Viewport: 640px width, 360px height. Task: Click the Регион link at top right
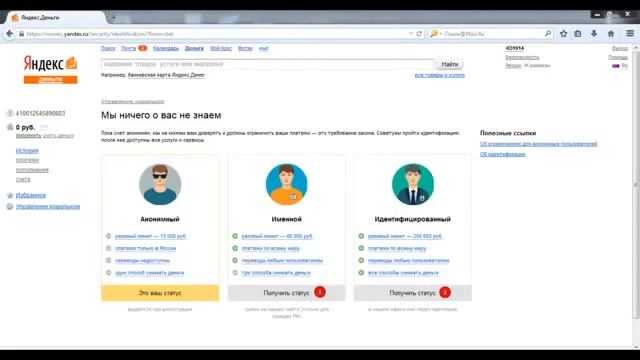tap(513, 65)
